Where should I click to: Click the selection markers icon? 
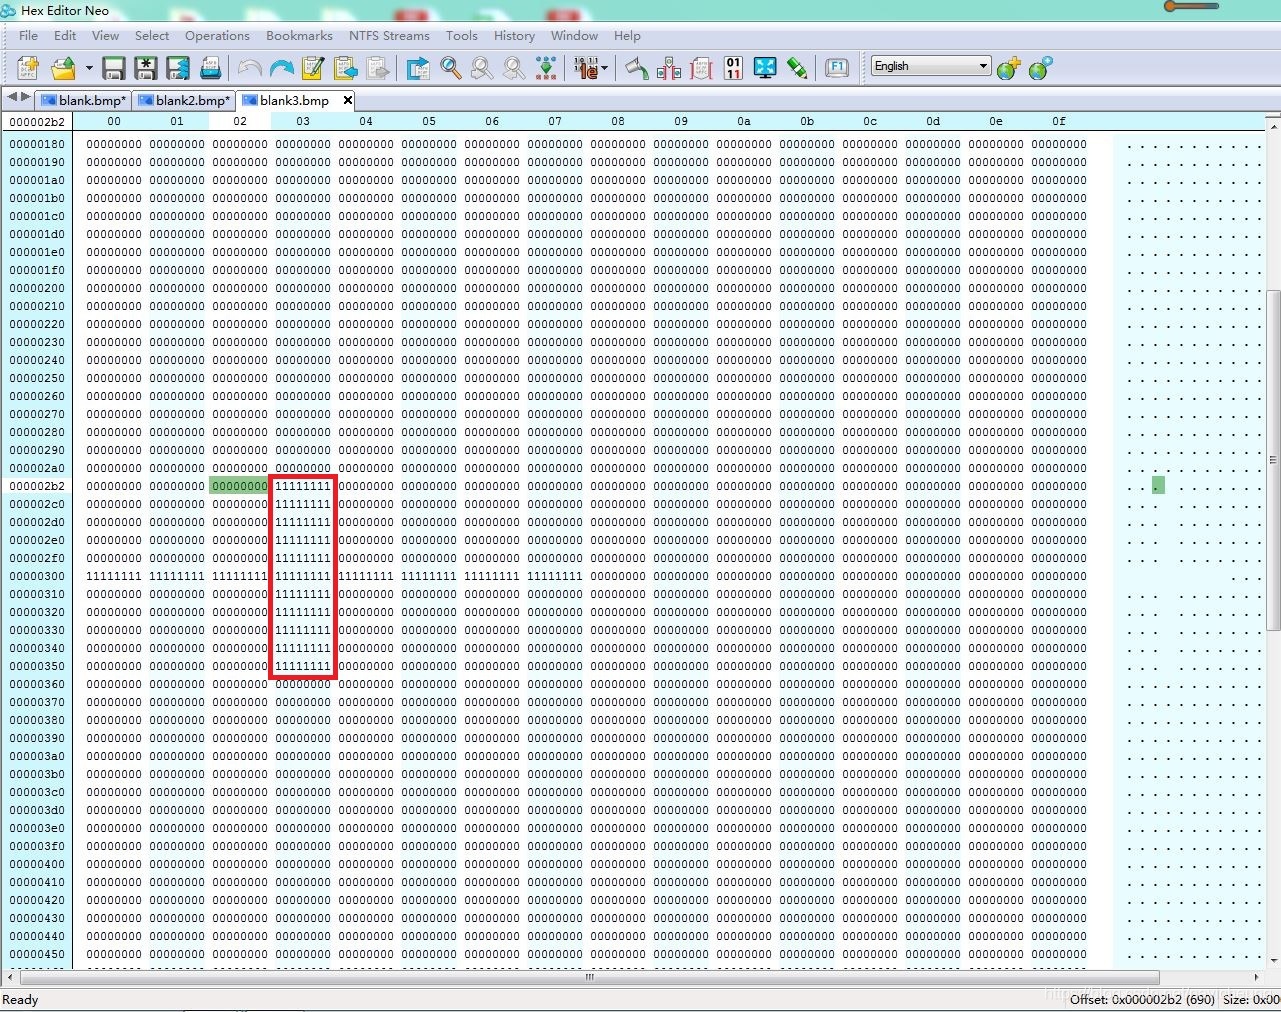click(x=669, y=68)
